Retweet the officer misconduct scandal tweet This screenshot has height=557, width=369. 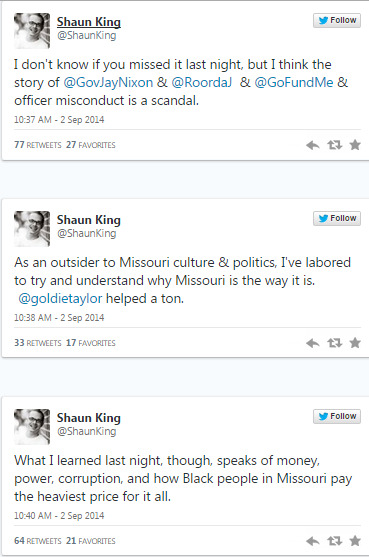(x=335, y=145)
